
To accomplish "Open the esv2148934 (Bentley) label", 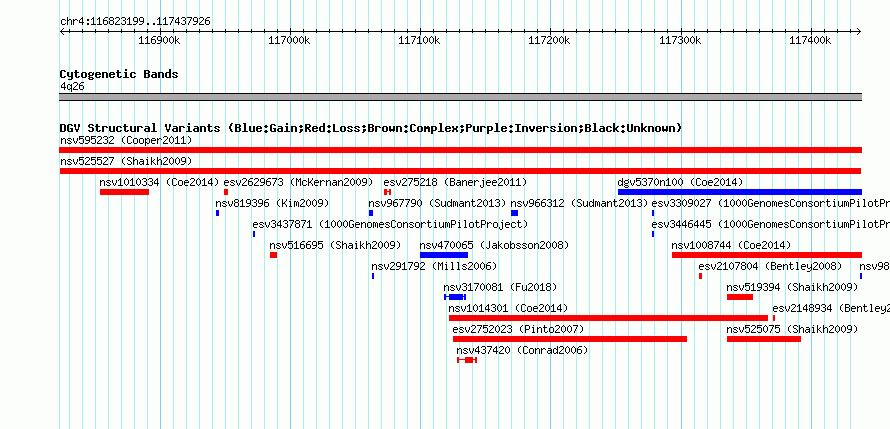I will (831, 308).
